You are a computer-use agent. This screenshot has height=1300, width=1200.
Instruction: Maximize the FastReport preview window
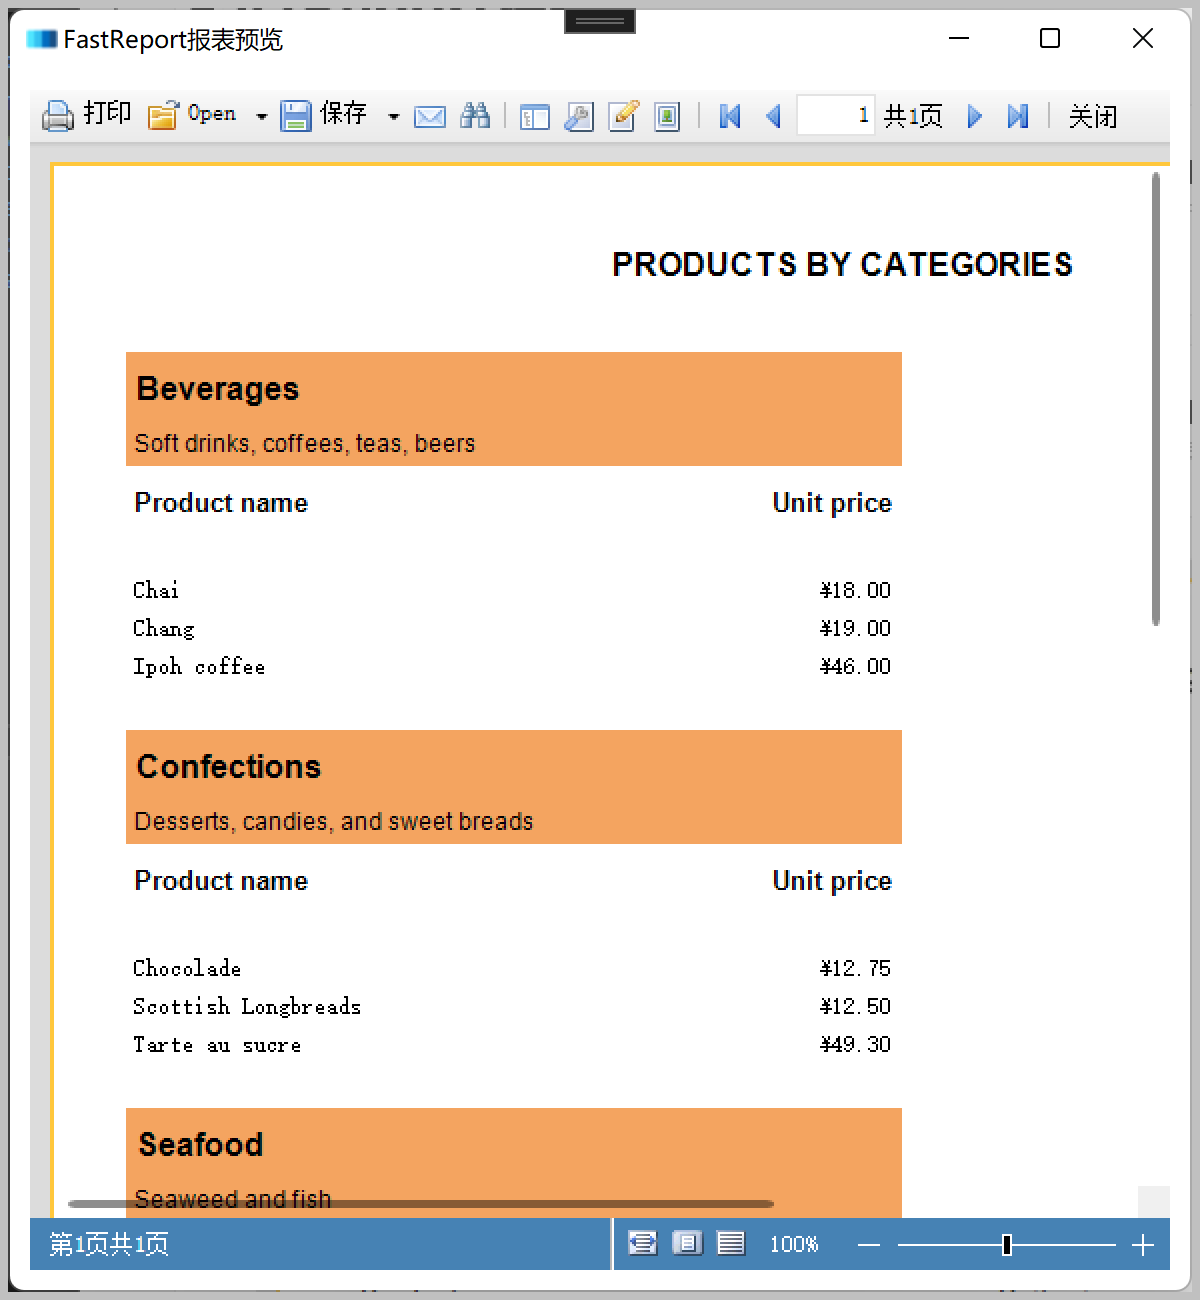click(1050, 38)
